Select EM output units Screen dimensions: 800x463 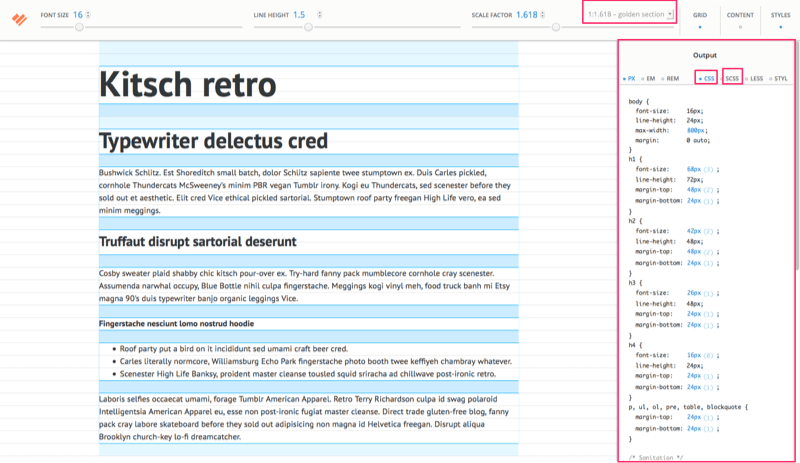tap(648, 79)
